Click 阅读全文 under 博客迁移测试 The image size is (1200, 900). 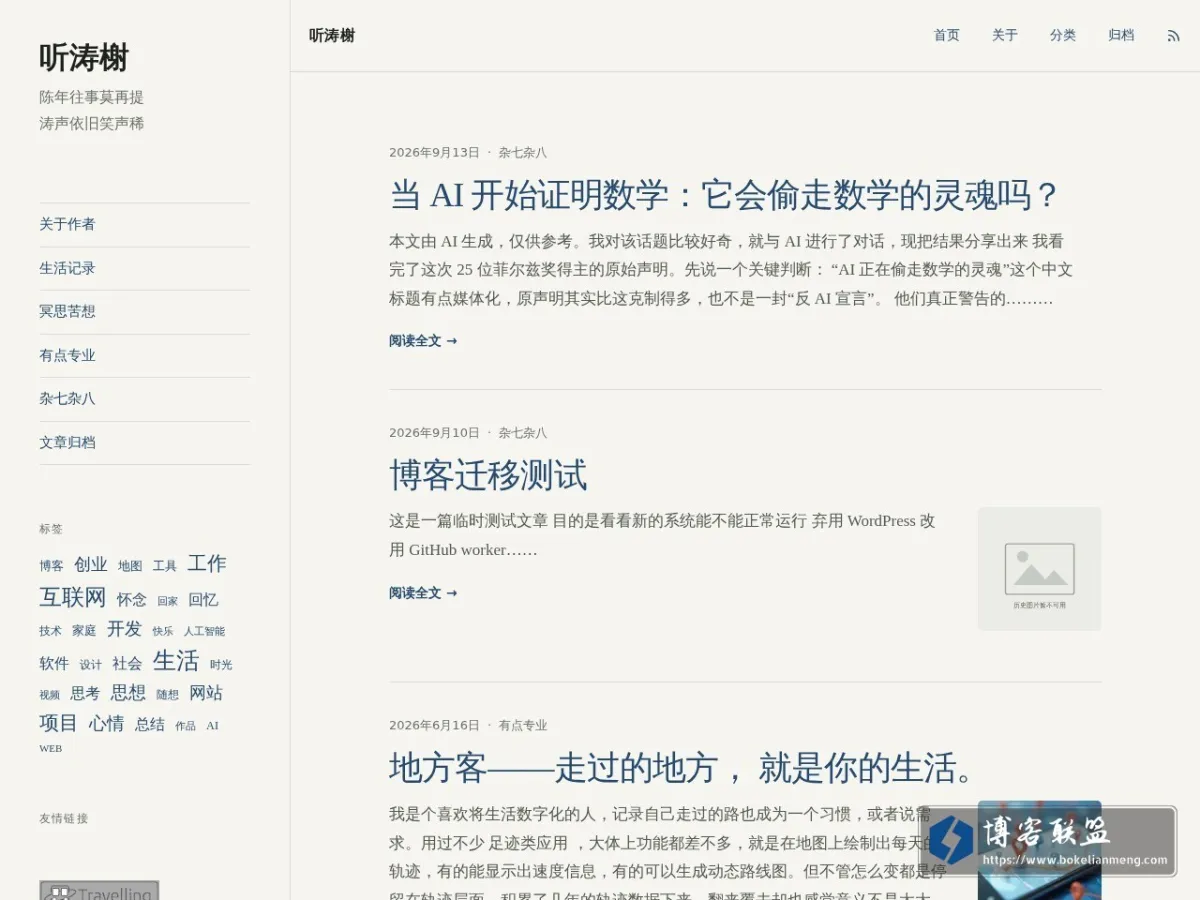(423, 593)
